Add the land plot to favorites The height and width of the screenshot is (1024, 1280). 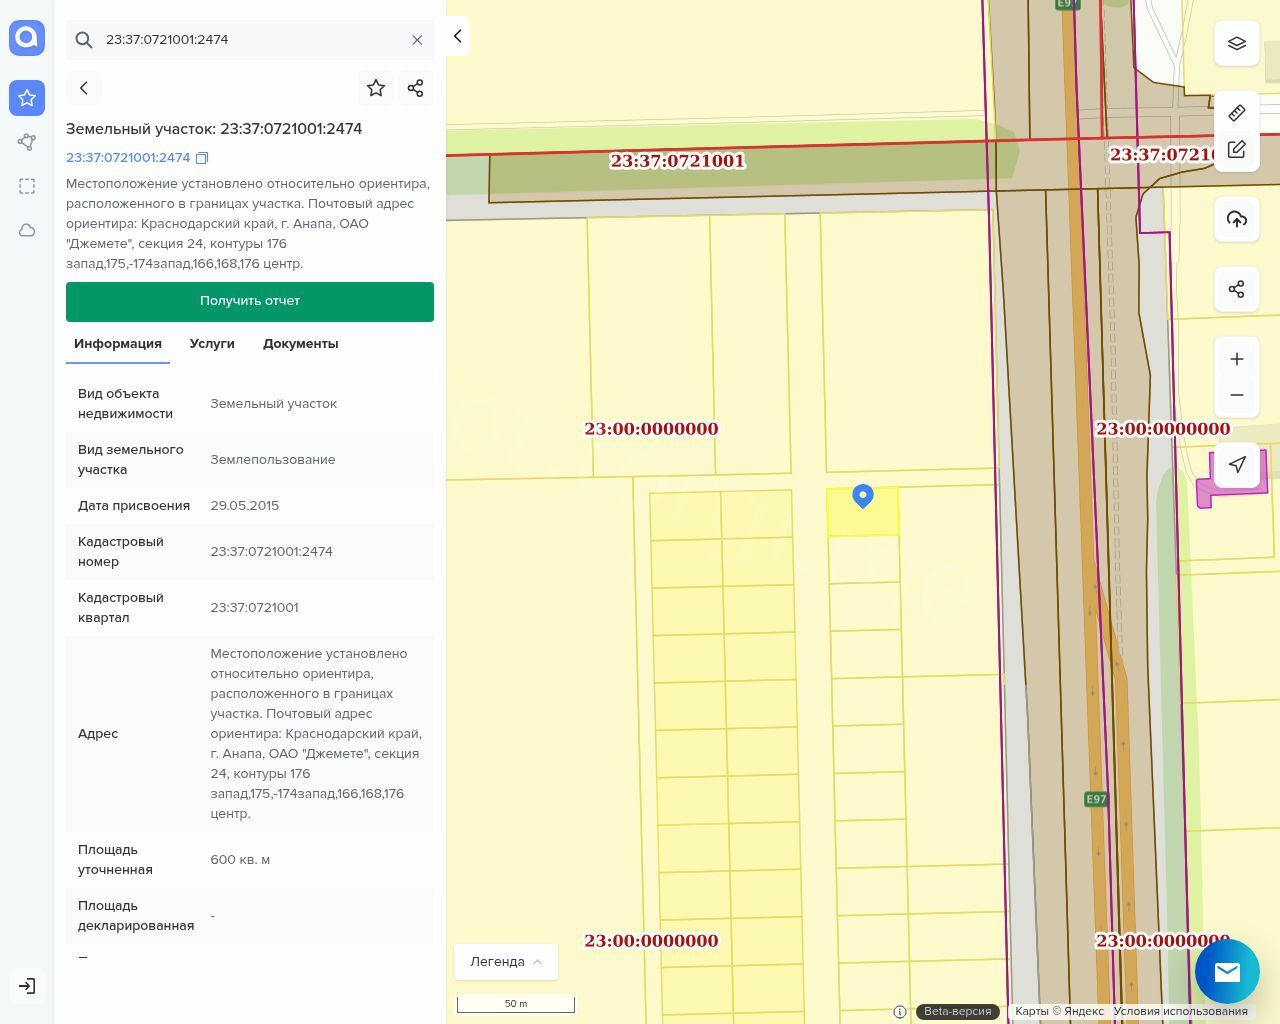pyautogui.click(x=376, y=88)
